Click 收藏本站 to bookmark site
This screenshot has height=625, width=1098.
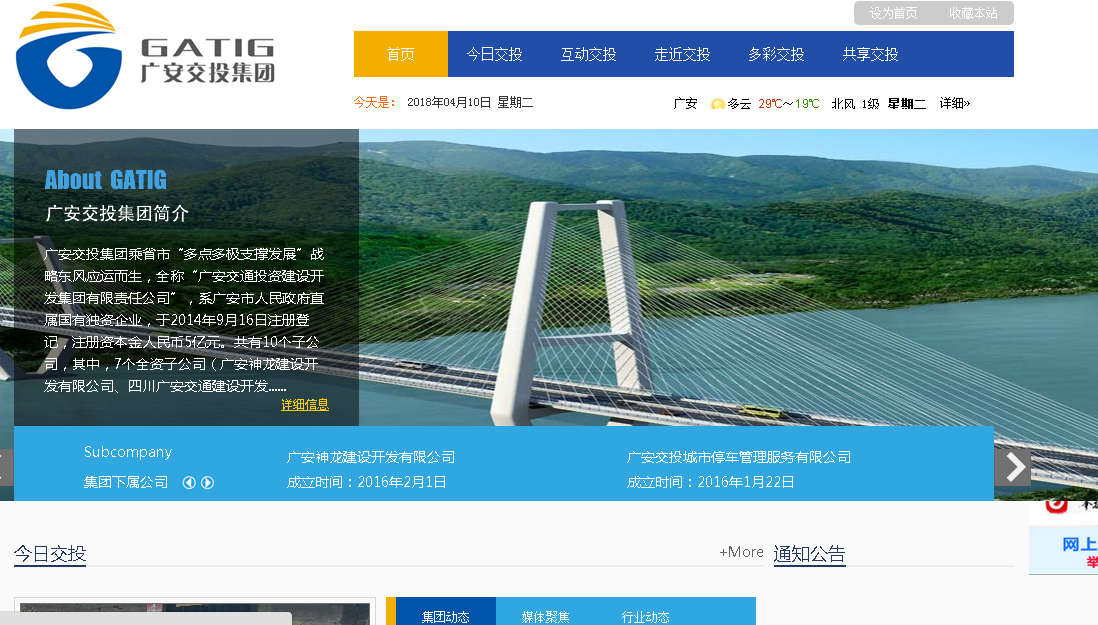(x=973, y=13)
